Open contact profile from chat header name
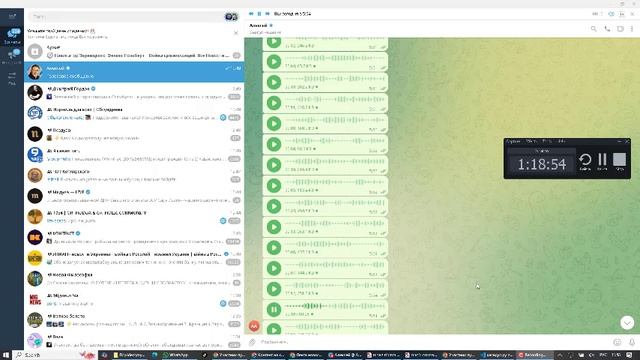640x360 pixels. click(x=258, y=25)
